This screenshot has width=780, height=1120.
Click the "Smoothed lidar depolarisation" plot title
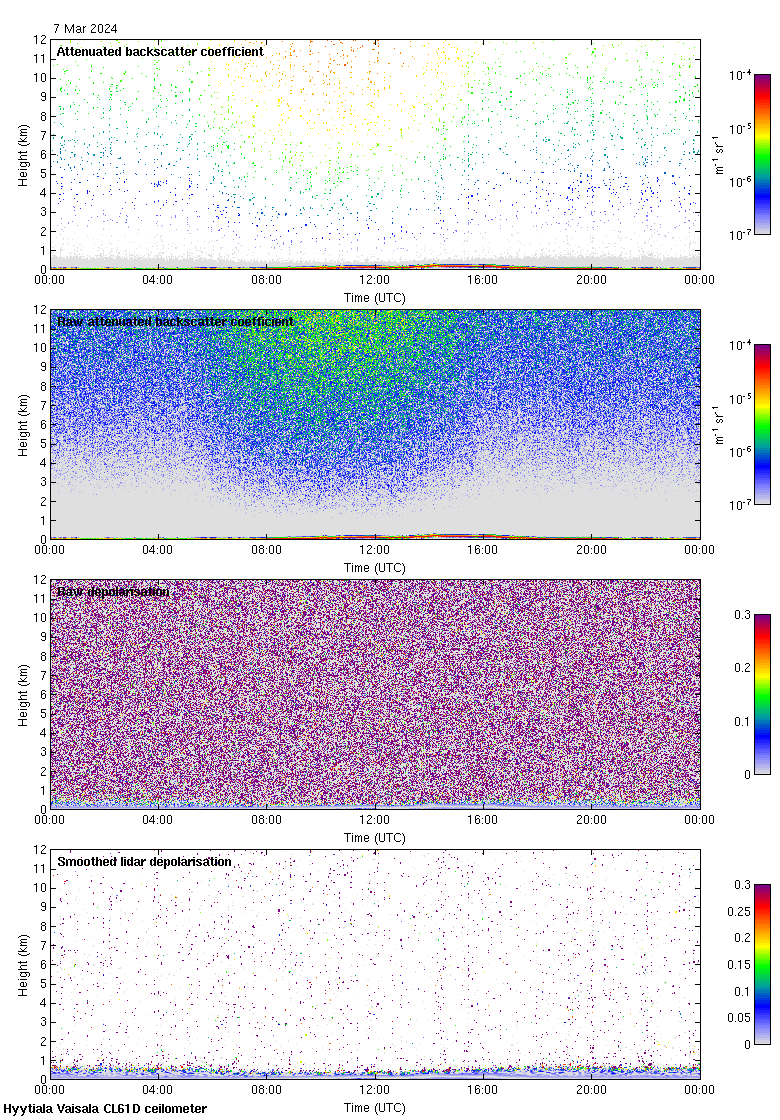pos(144,861)
